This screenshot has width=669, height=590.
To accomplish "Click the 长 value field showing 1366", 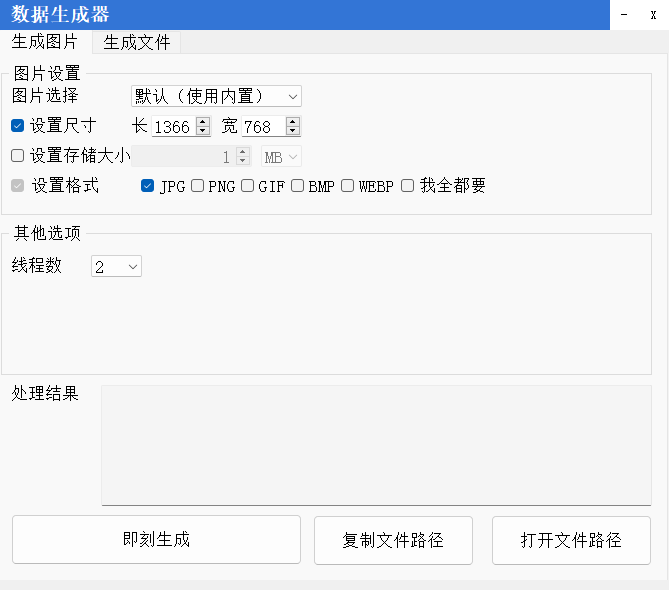I will point(174,127).
